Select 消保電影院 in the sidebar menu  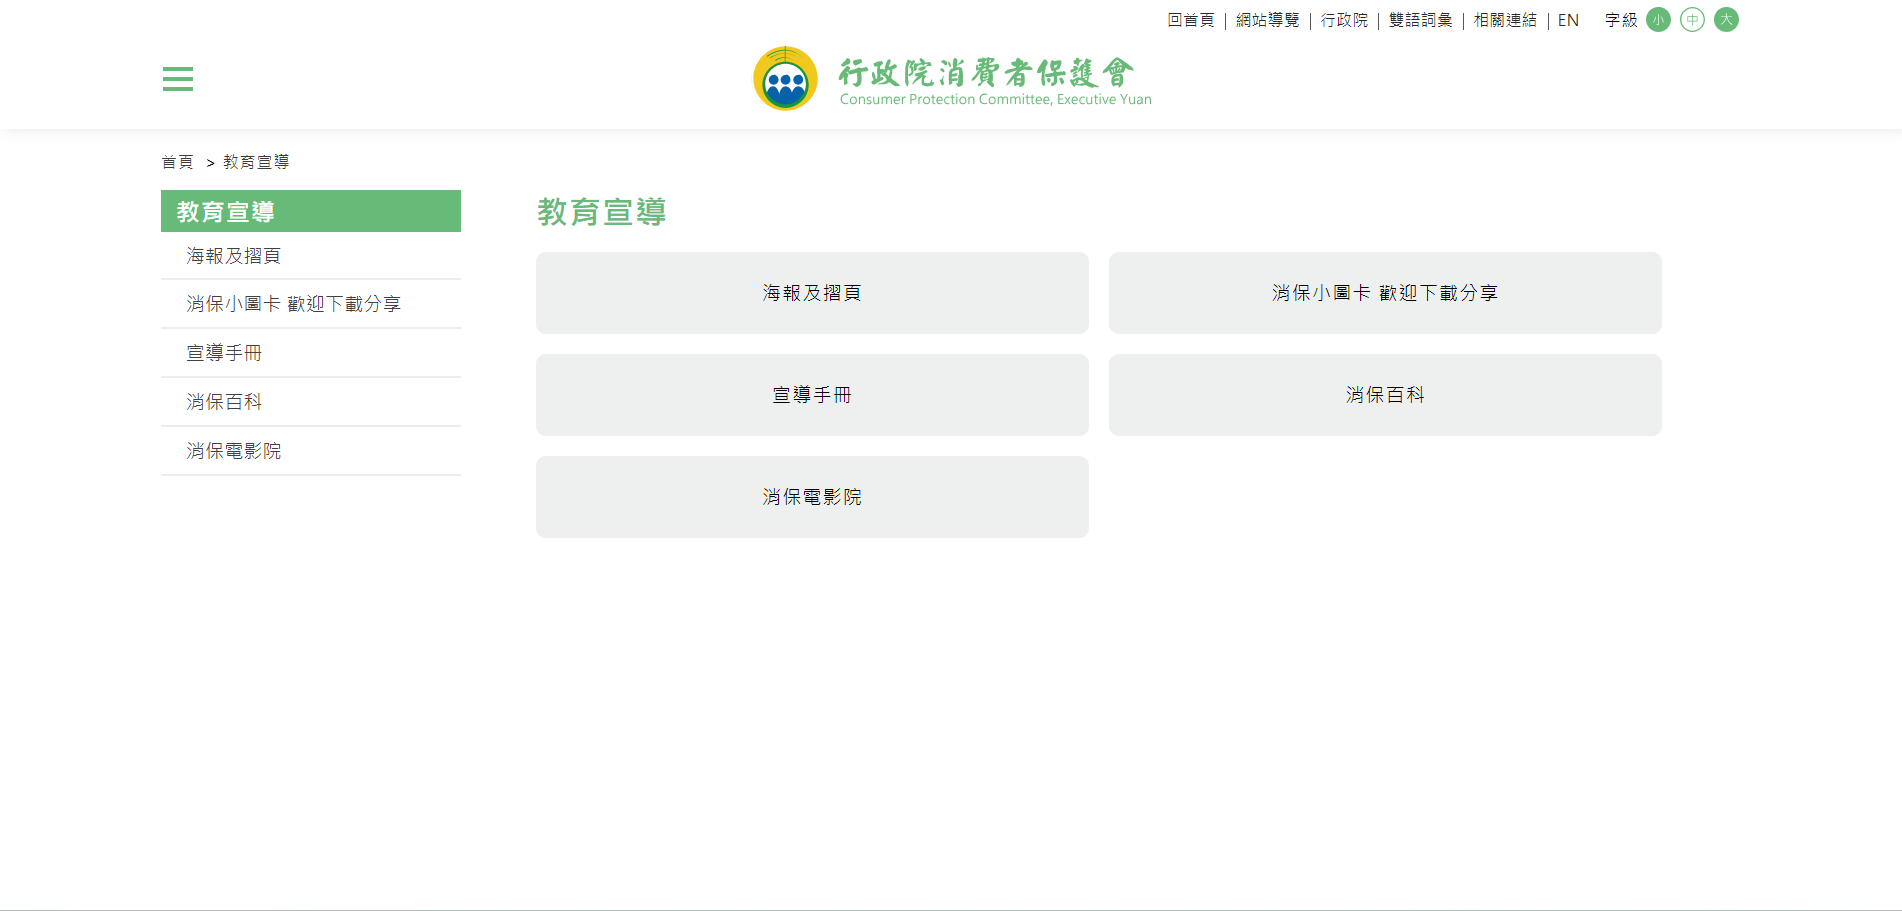[234, 451]
